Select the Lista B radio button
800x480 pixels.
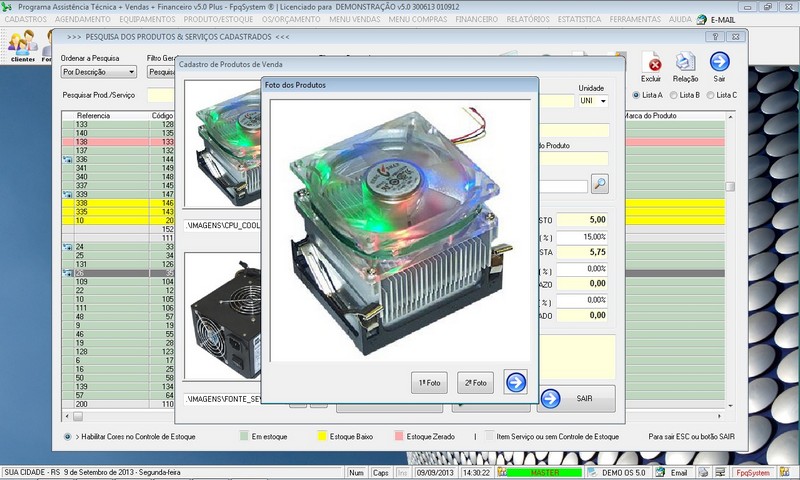(x=673, y=95)
